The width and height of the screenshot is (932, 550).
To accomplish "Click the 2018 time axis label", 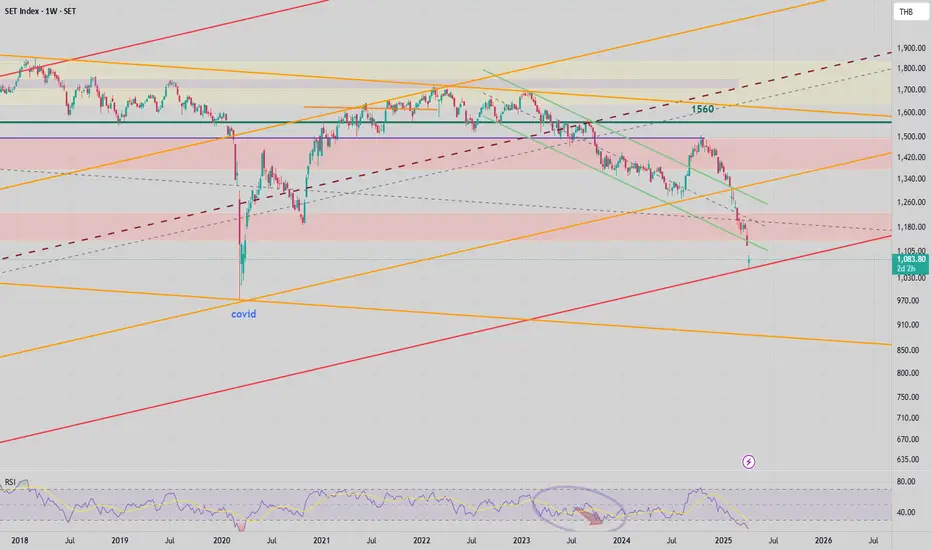I will tap(20, 540).
